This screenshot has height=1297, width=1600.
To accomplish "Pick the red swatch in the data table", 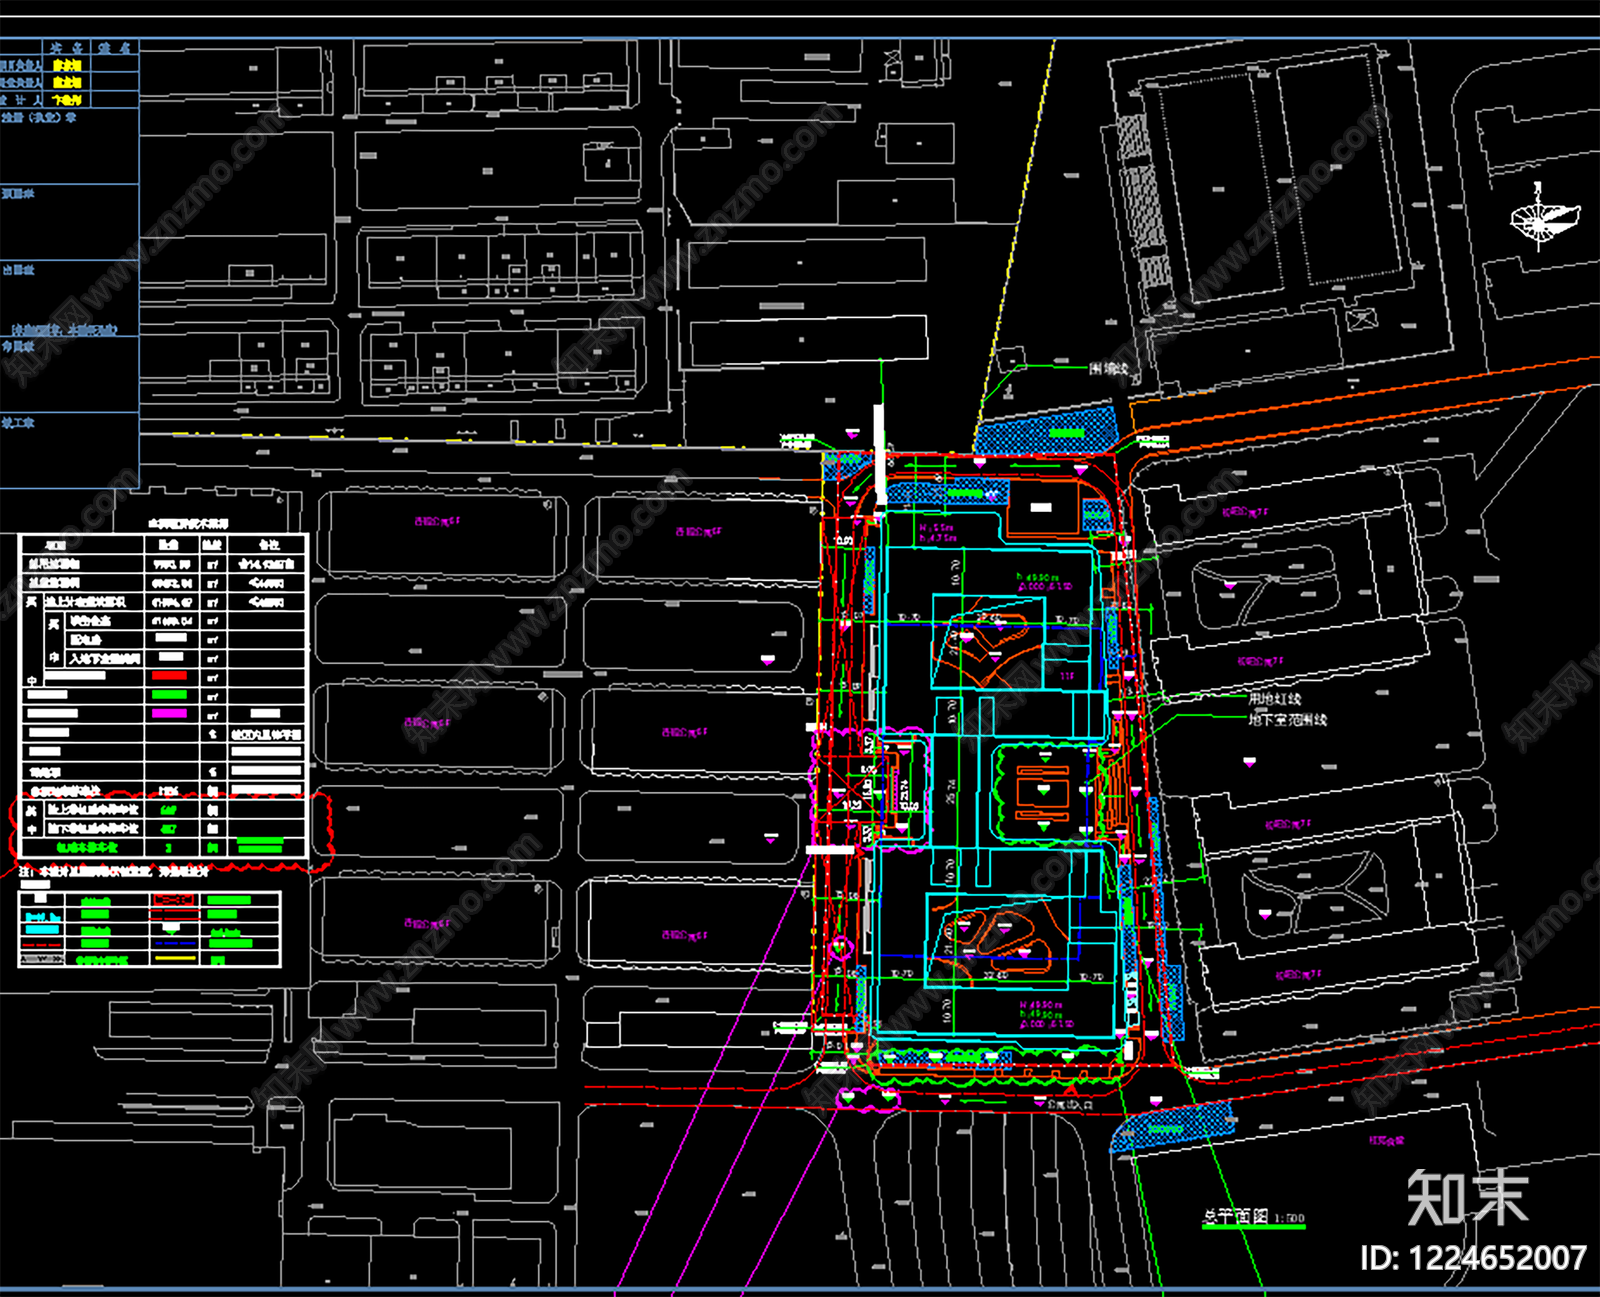I will 169,677.
